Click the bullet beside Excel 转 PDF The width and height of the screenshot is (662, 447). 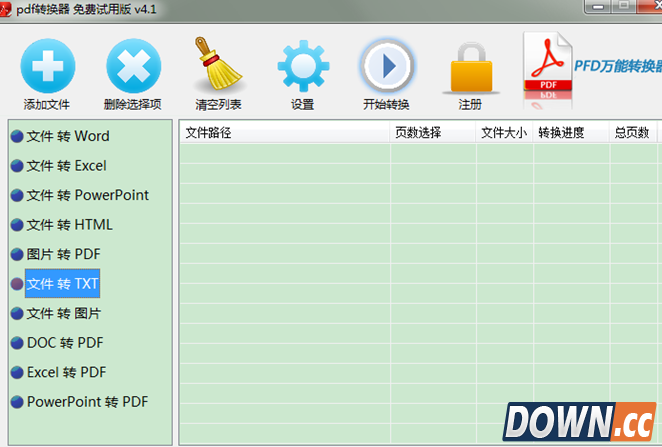tap(17, 373)
